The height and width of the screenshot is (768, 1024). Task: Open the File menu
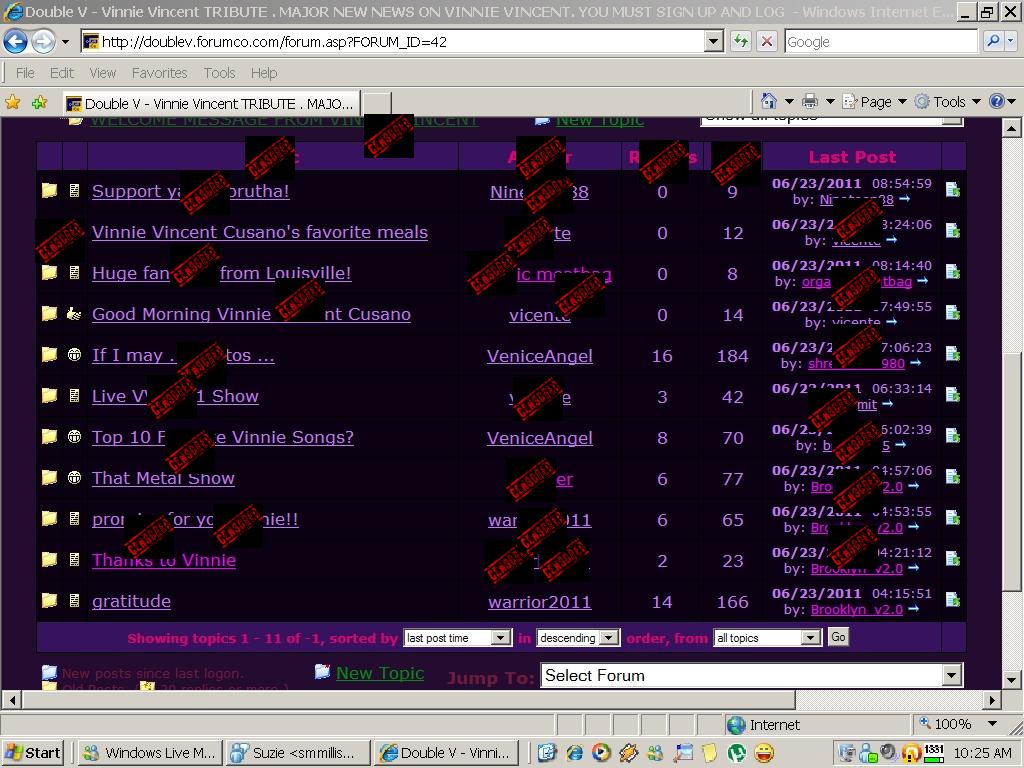[25, 72]
